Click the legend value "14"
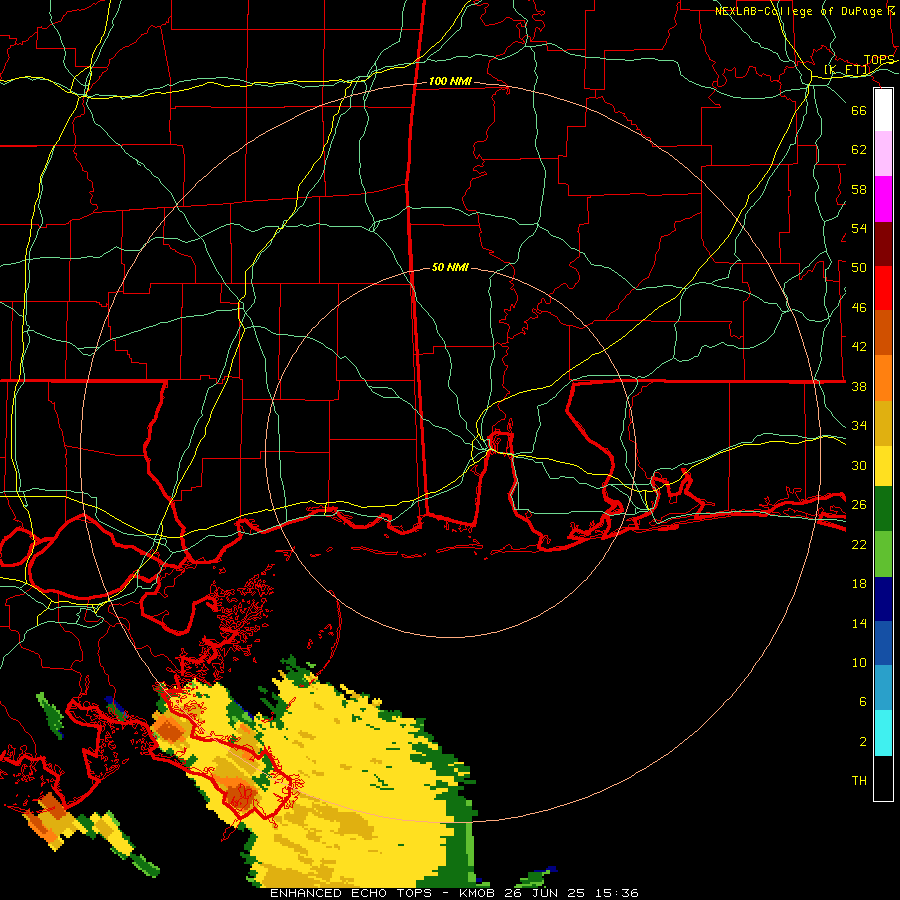 [859, 623]
